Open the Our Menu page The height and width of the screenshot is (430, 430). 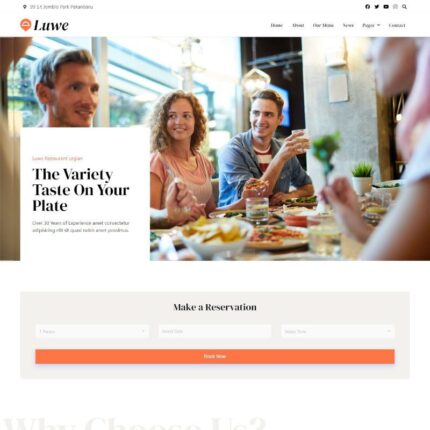click(323, 25)
